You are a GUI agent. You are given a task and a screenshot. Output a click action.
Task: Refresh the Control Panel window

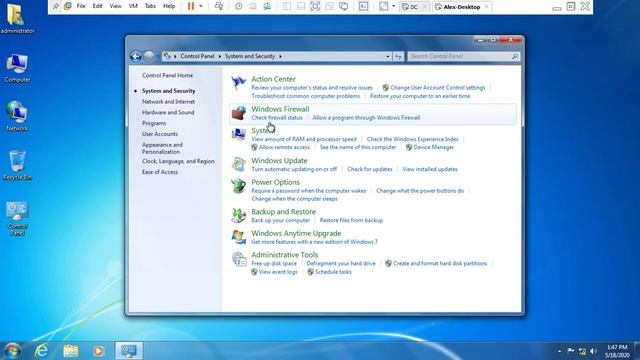tap(398, 56)
